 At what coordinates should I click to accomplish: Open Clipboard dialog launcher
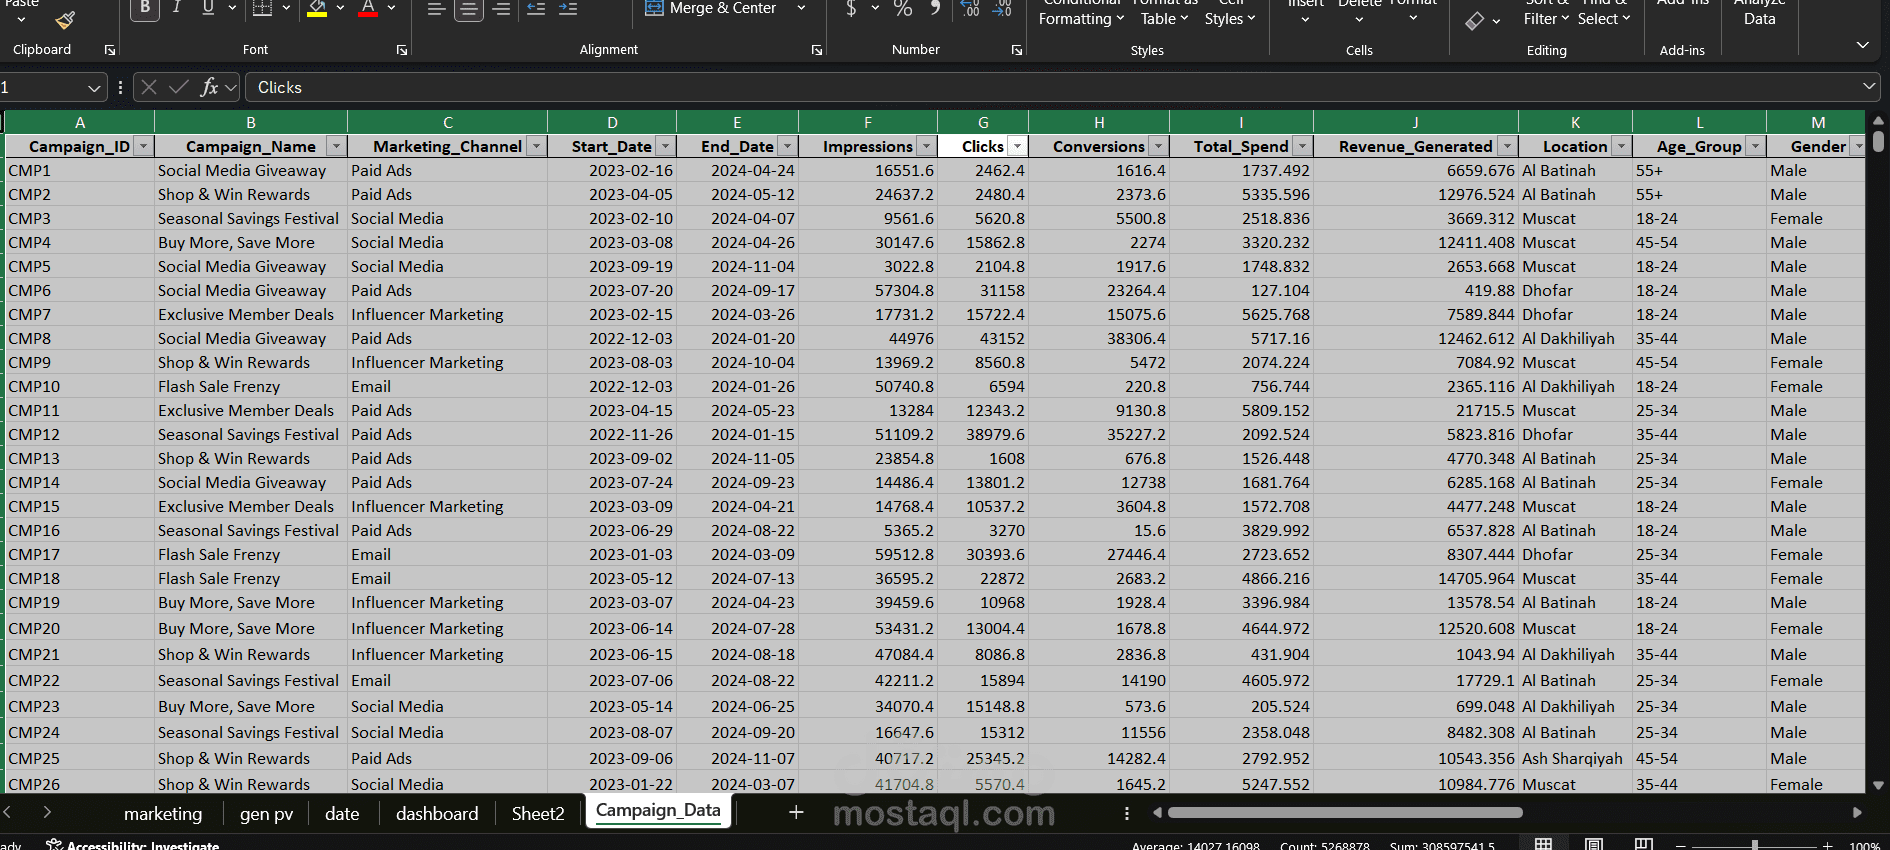(110, 50)
